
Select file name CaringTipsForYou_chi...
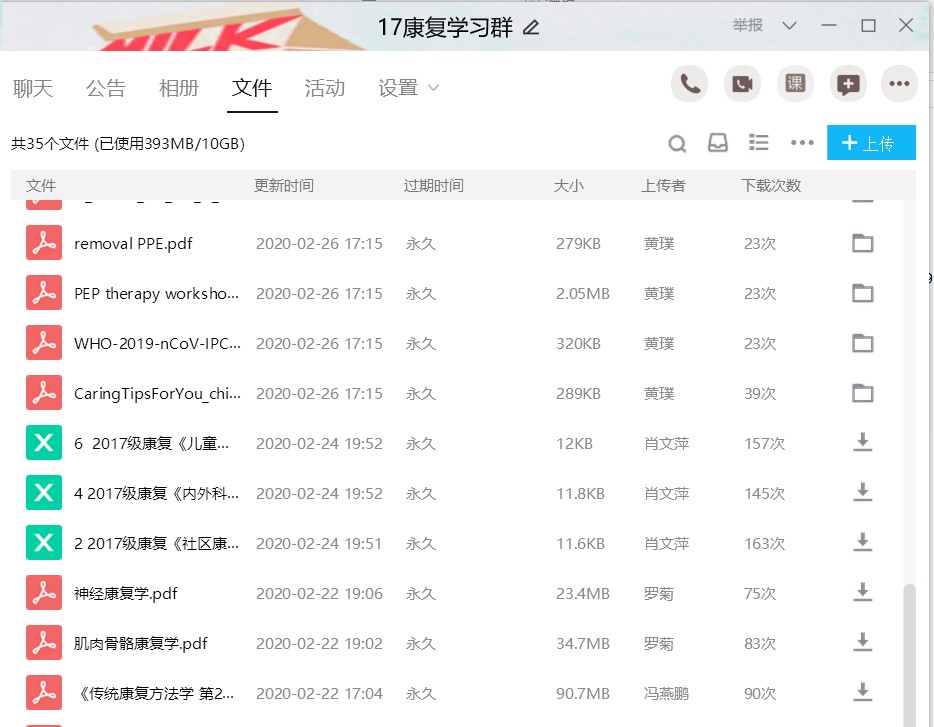click(x=157, y=394)
